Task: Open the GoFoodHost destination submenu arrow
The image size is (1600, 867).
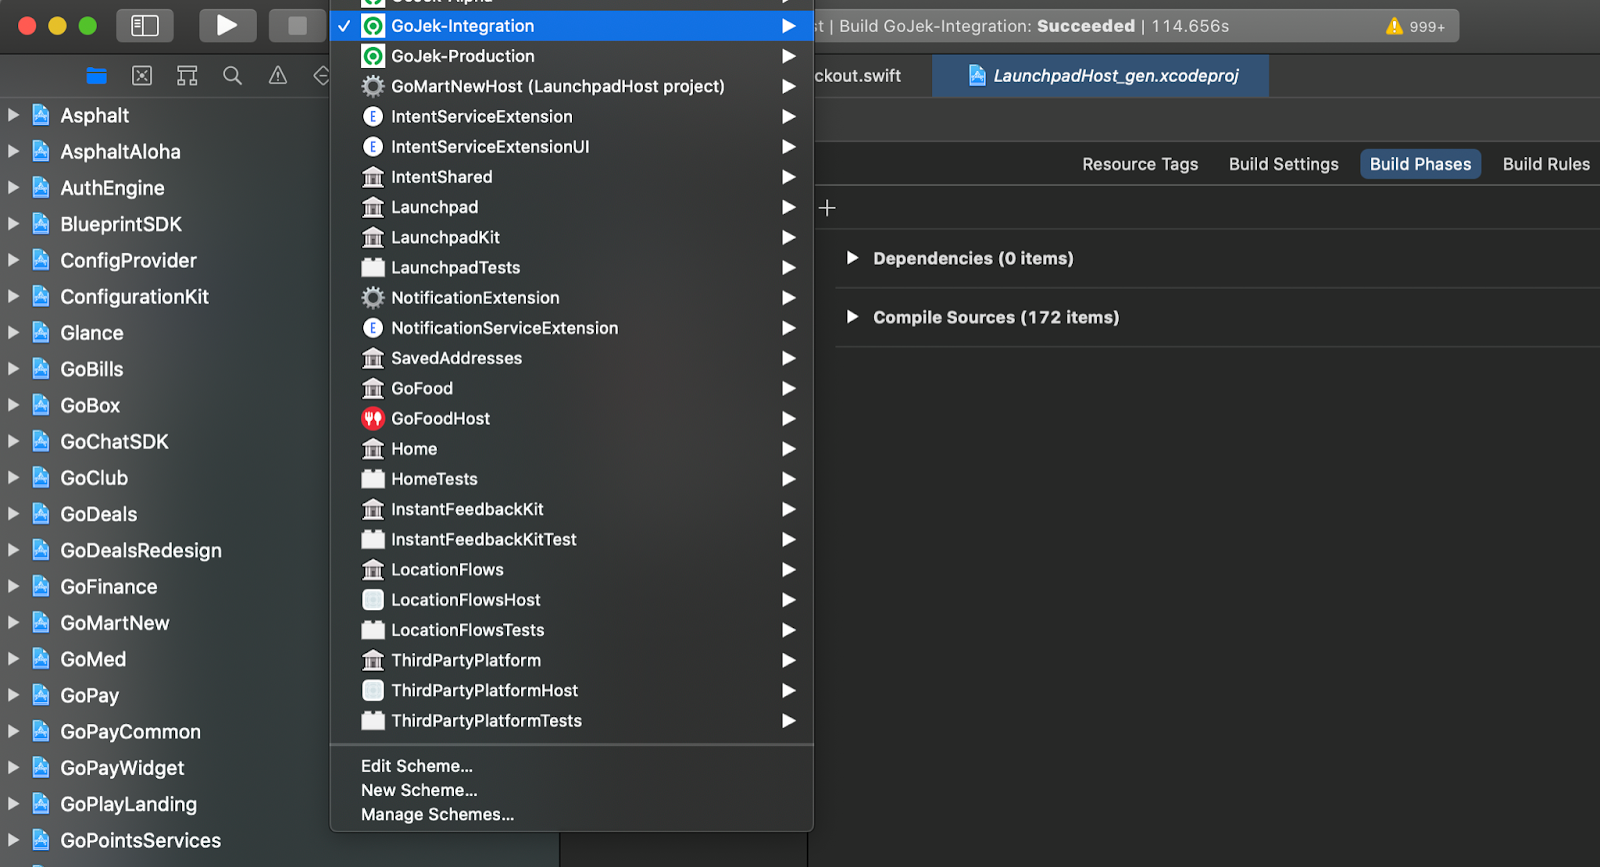Action: pyautogui.click(x=789, y=419)
